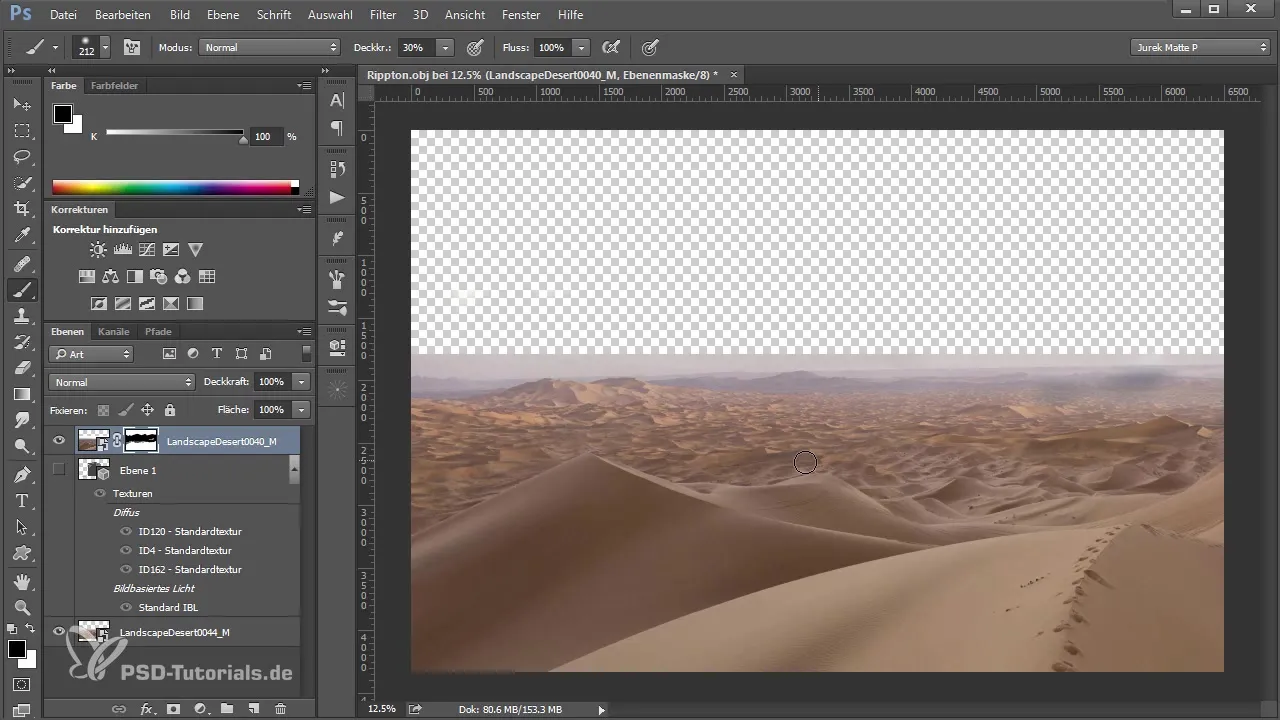Select the Gradient tool
Image resolution: width=1280 pixels, height=720 pixels.
pyautogui.click(x=22, y=394)
